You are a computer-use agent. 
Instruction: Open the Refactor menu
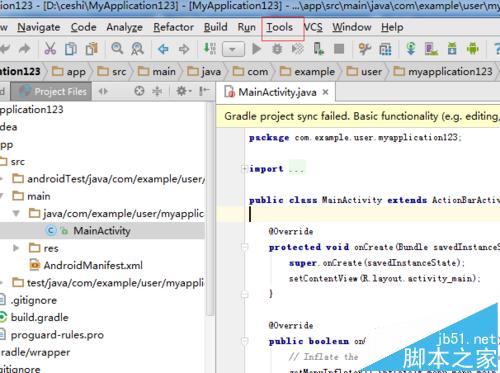click(173, 27)
